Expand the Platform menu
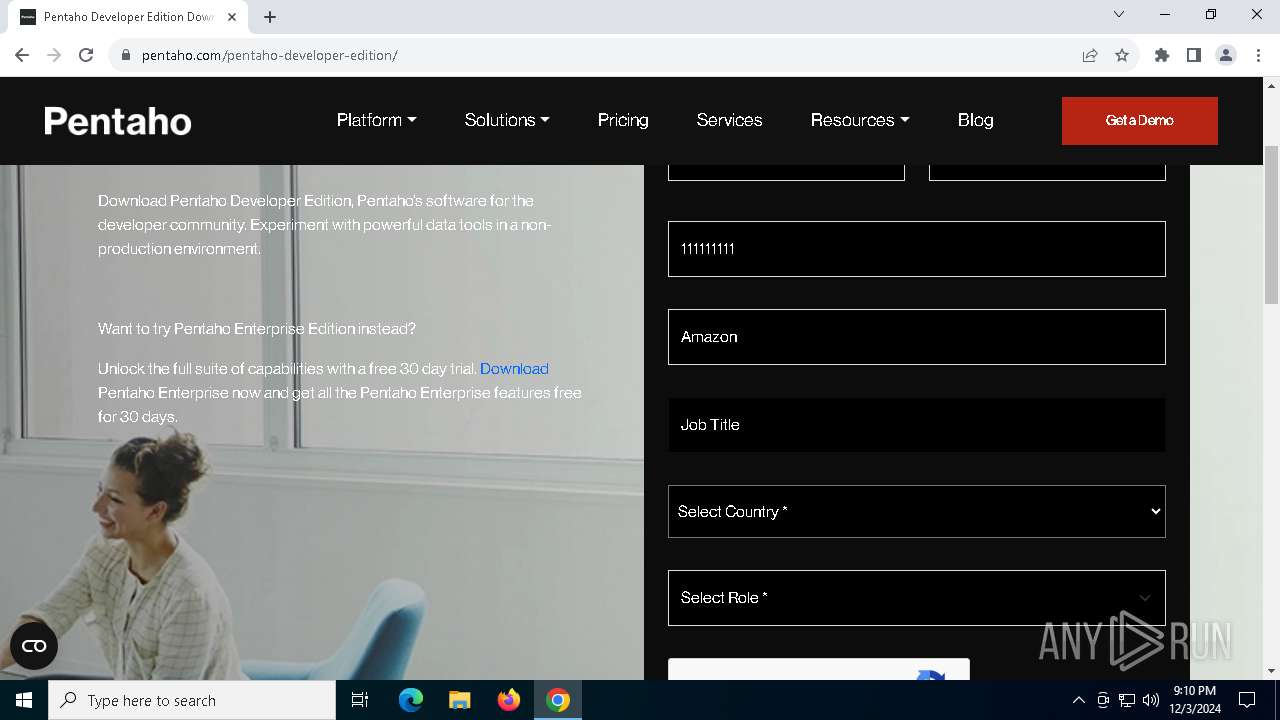 tap(376, 120)
